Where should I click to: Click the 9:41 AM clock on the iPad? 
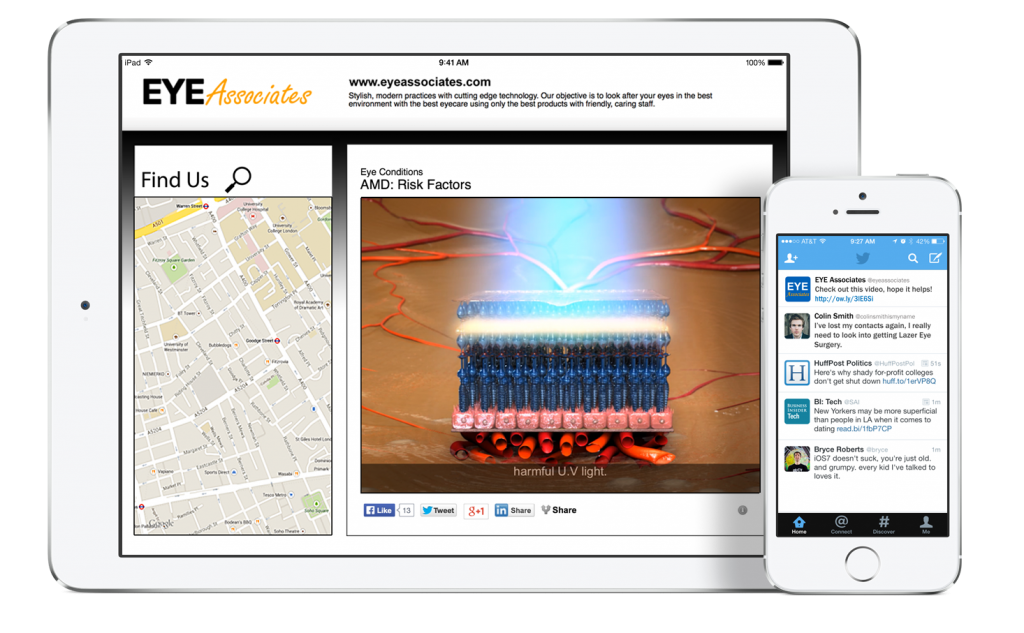(453, 63)
